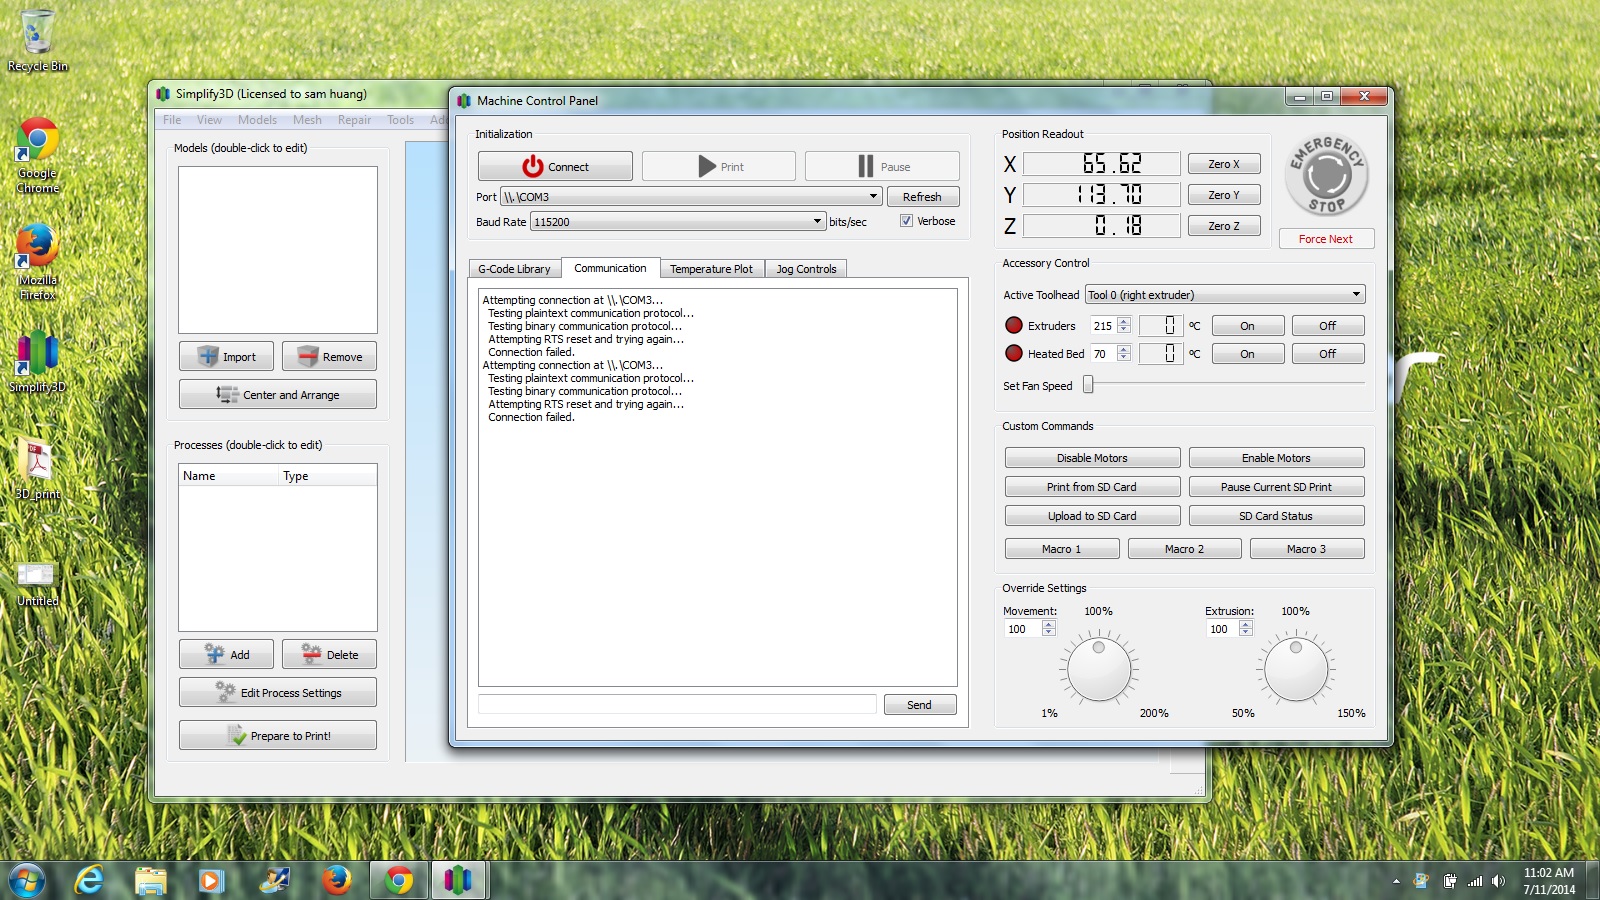This screenshot has width=1600, height=900.
Task: Click Firefox icon in taskbar
Action: [x=336, y=880]
